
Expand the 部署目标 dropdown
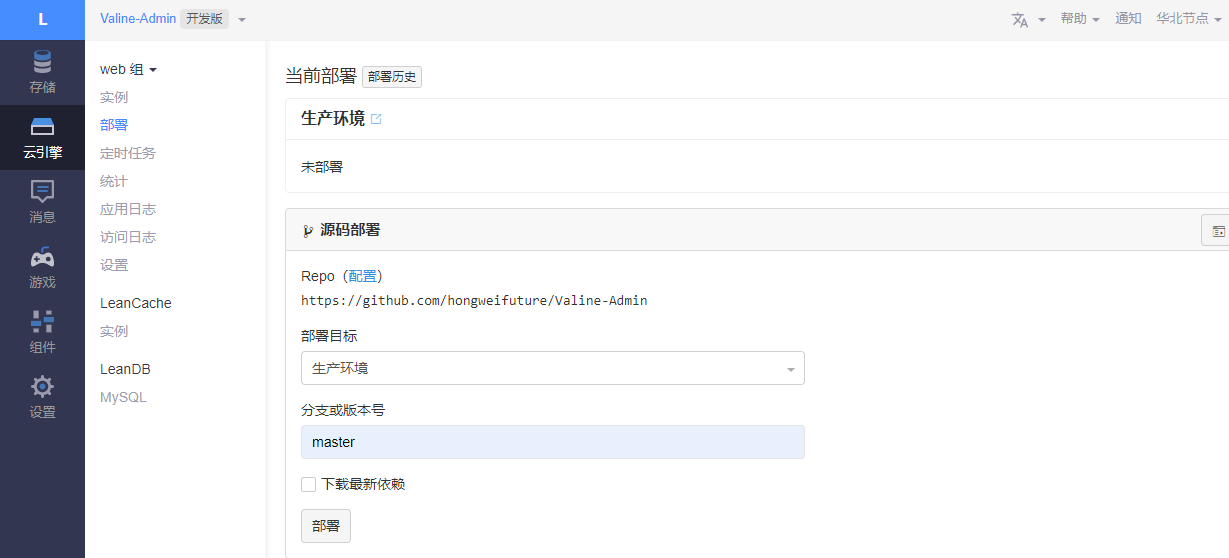pos(552,368)
